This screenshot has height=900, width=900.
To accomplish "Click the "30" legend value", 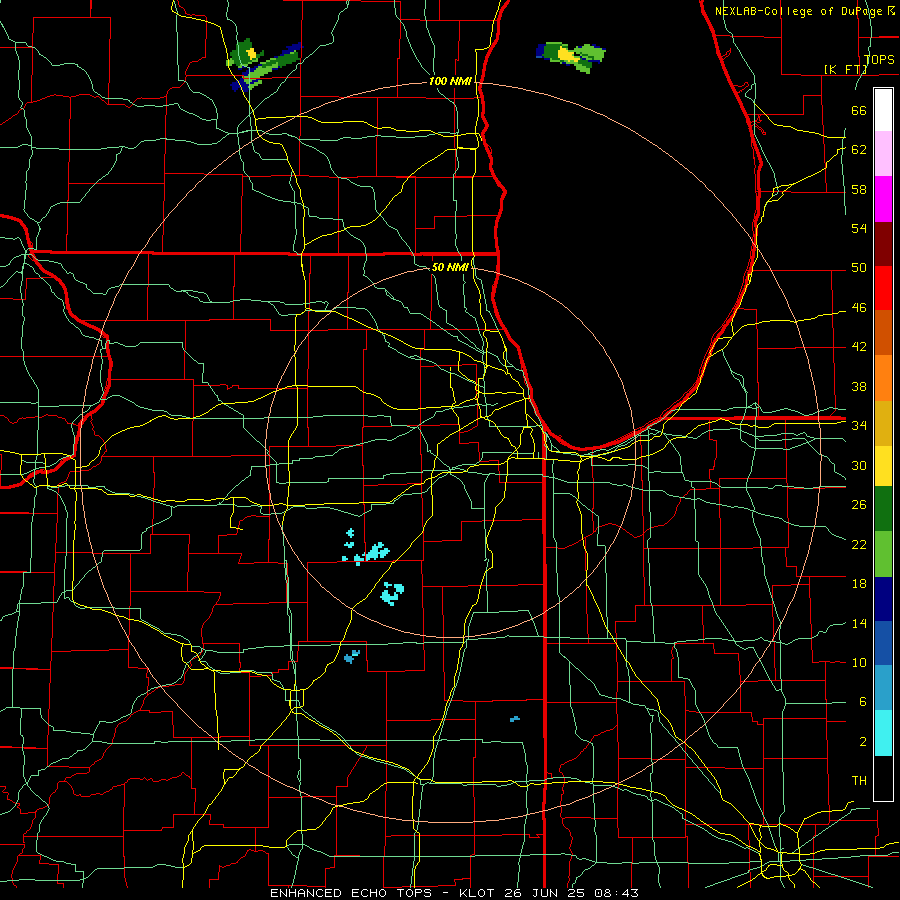I will click(859, 465).
